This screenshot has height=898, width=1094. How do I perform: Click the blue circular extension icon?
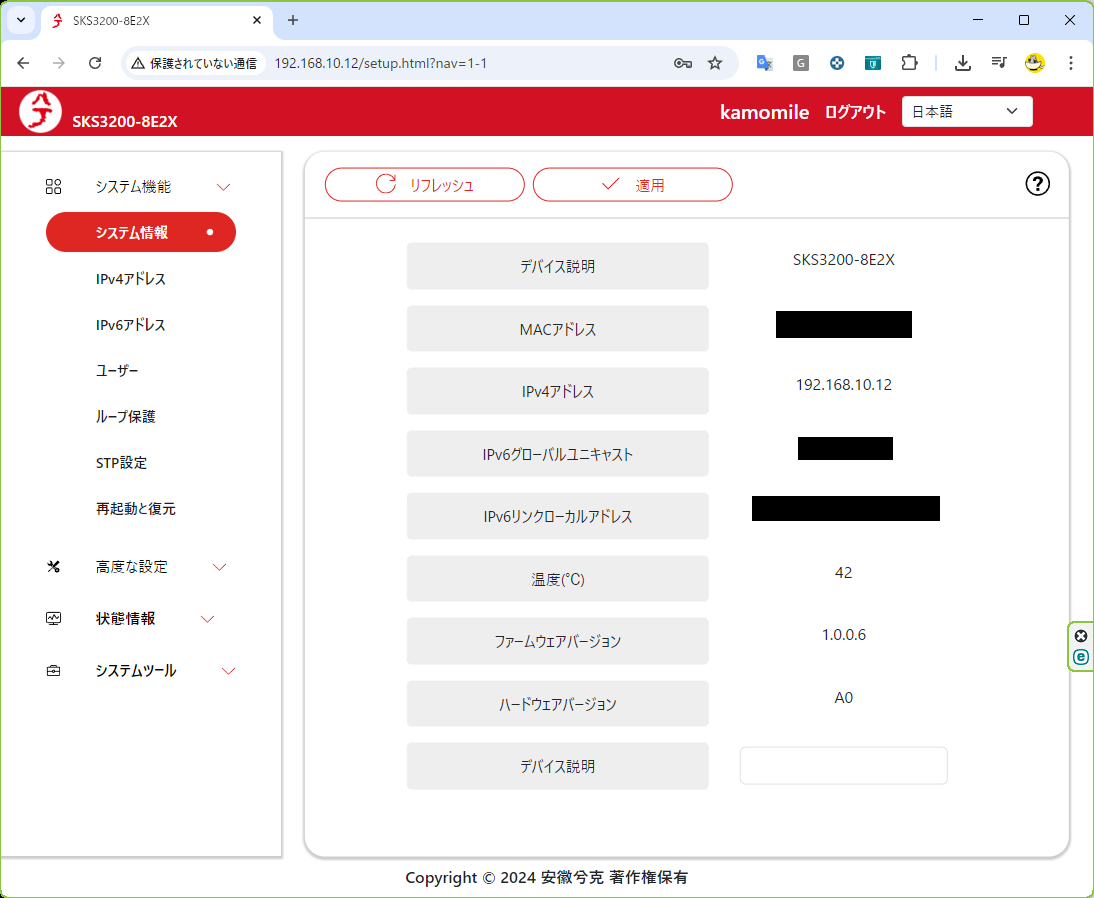tap(837, 63)
